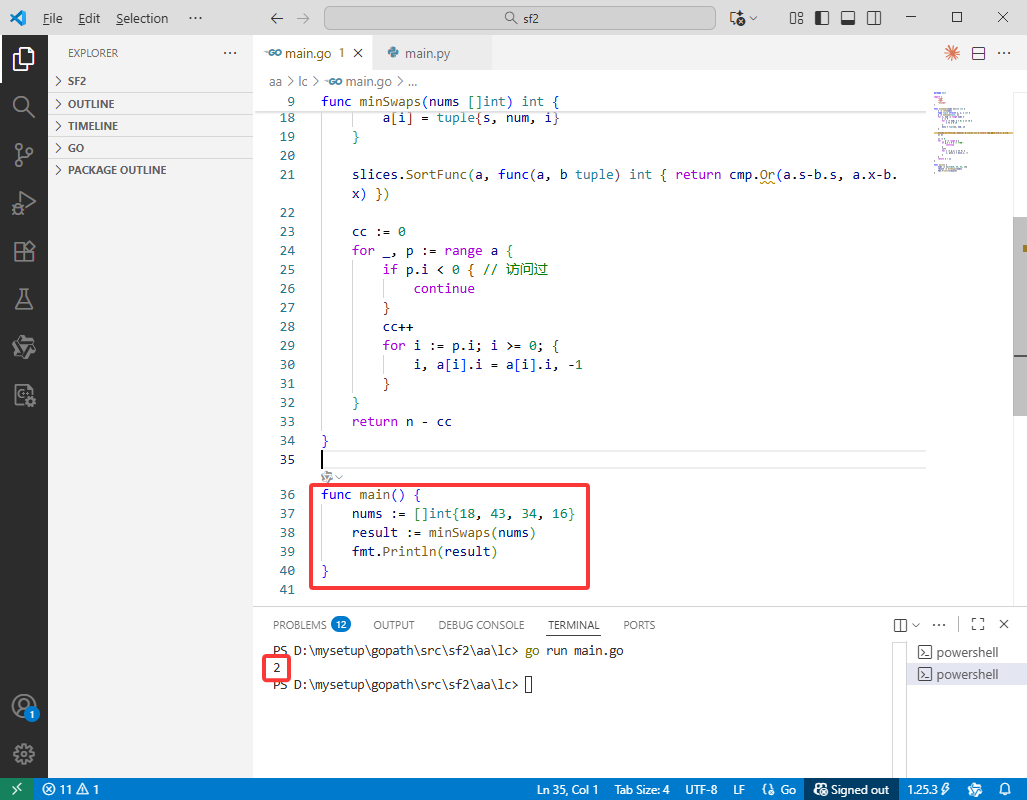Open the Customize Layout icon
Screen dimensions: 1027x800
pyautogui.click(x=796, y=18)
